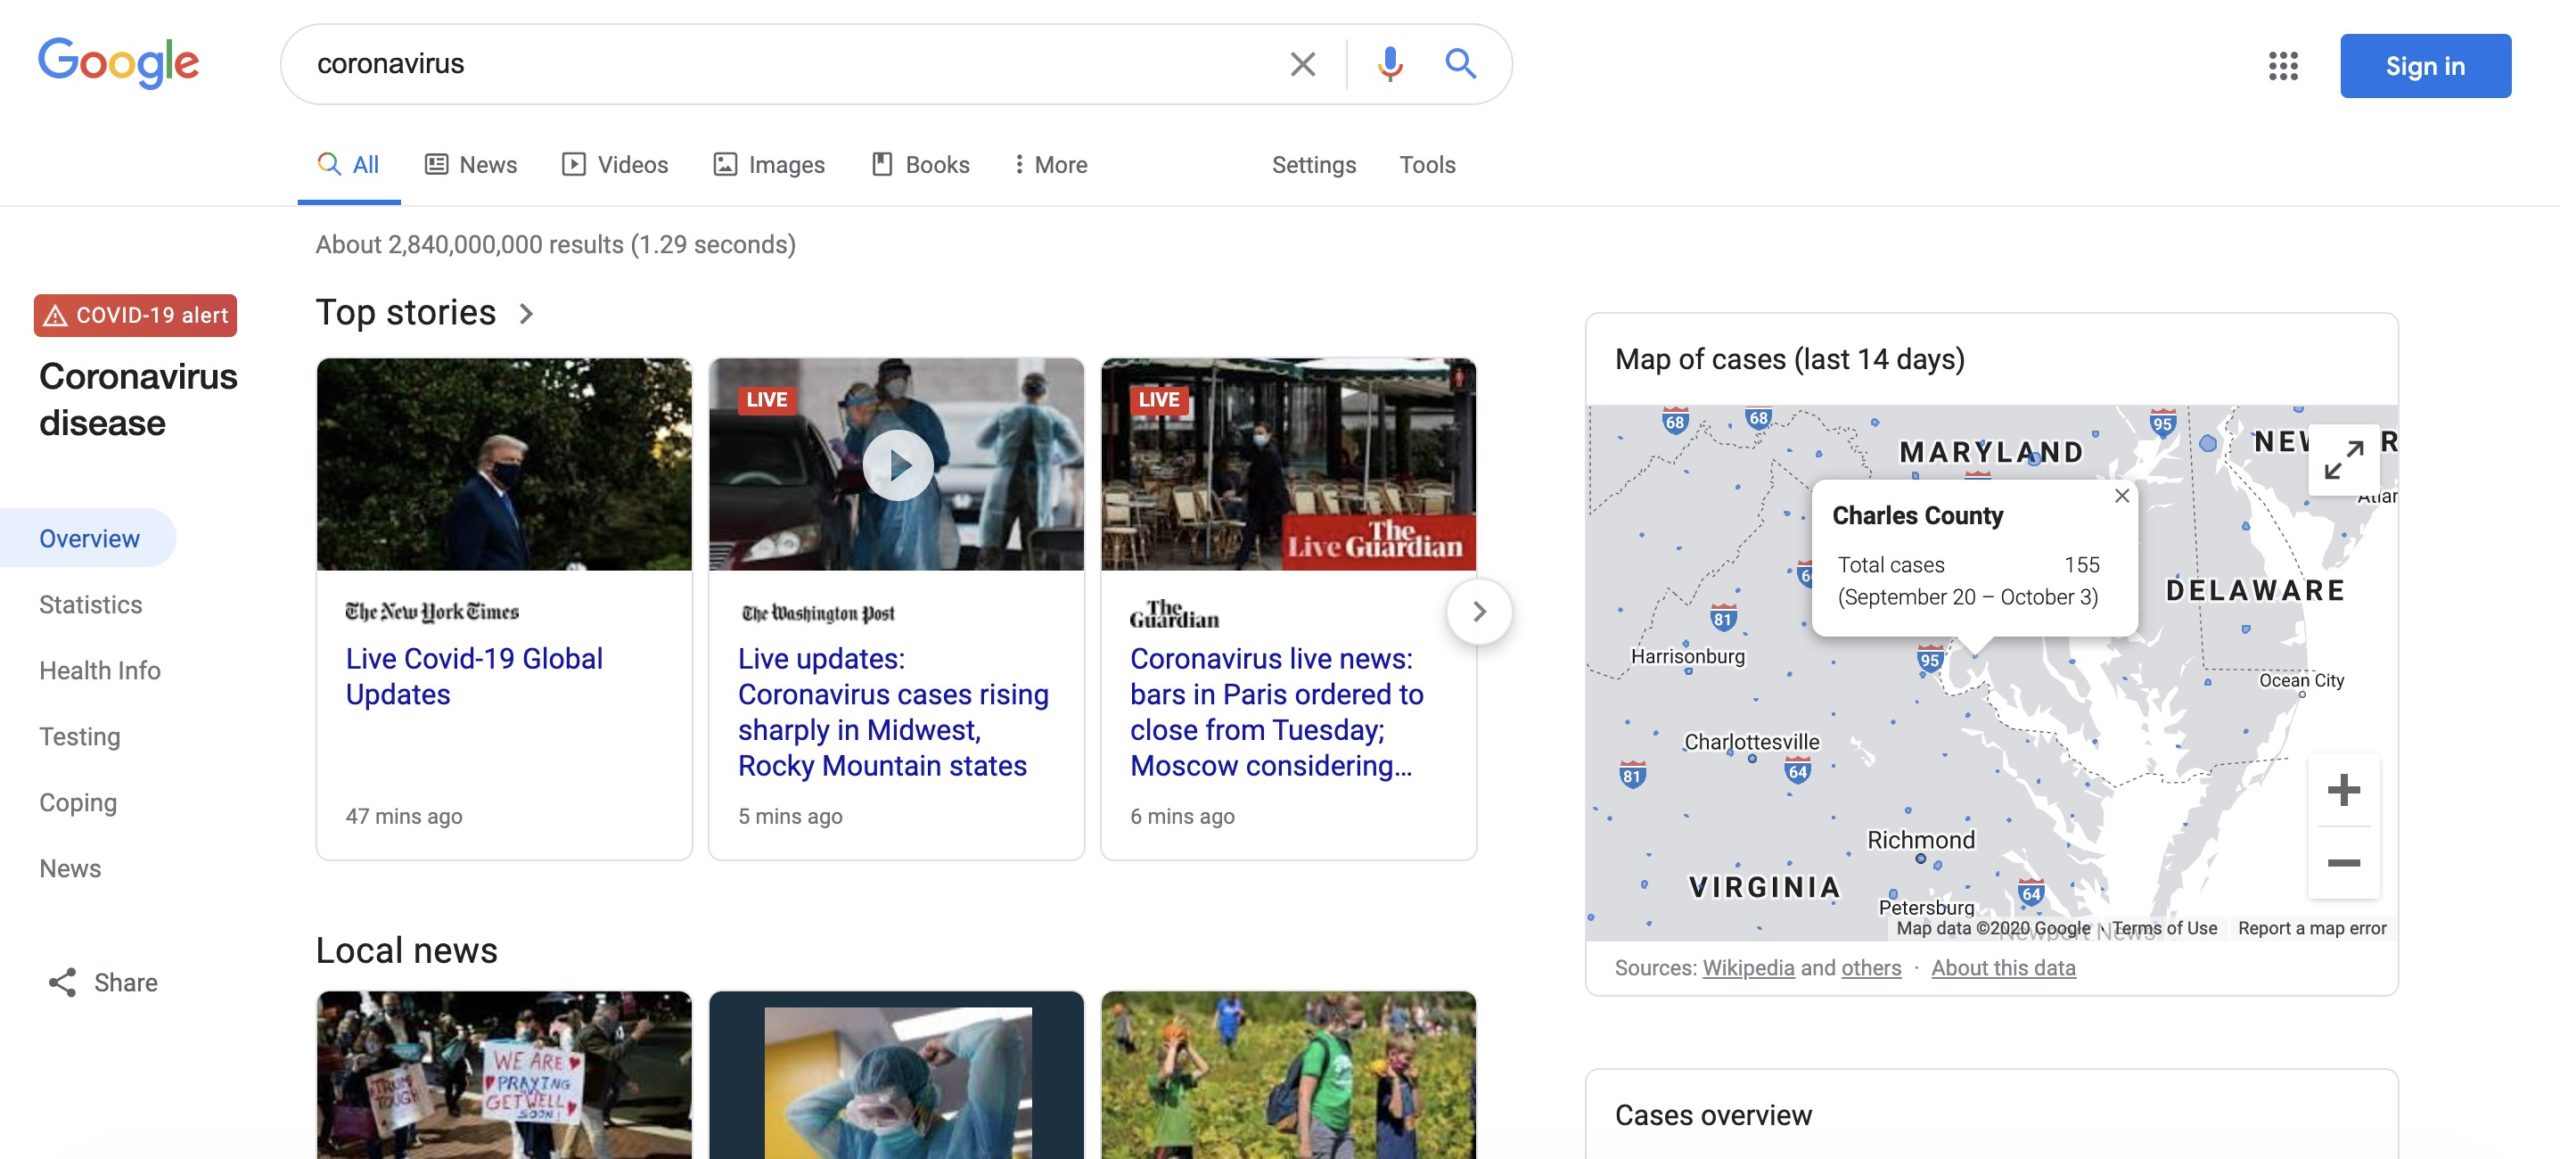
Task: Click Richmond on the cases map
Action: pyautogui.click(x=1921, y=840)
